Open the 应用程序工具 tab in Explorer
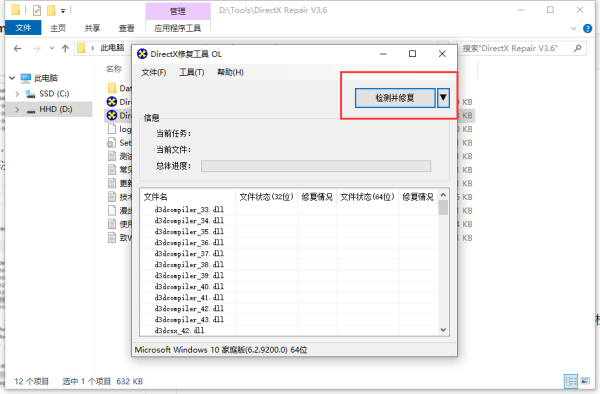 click(178, 28)
